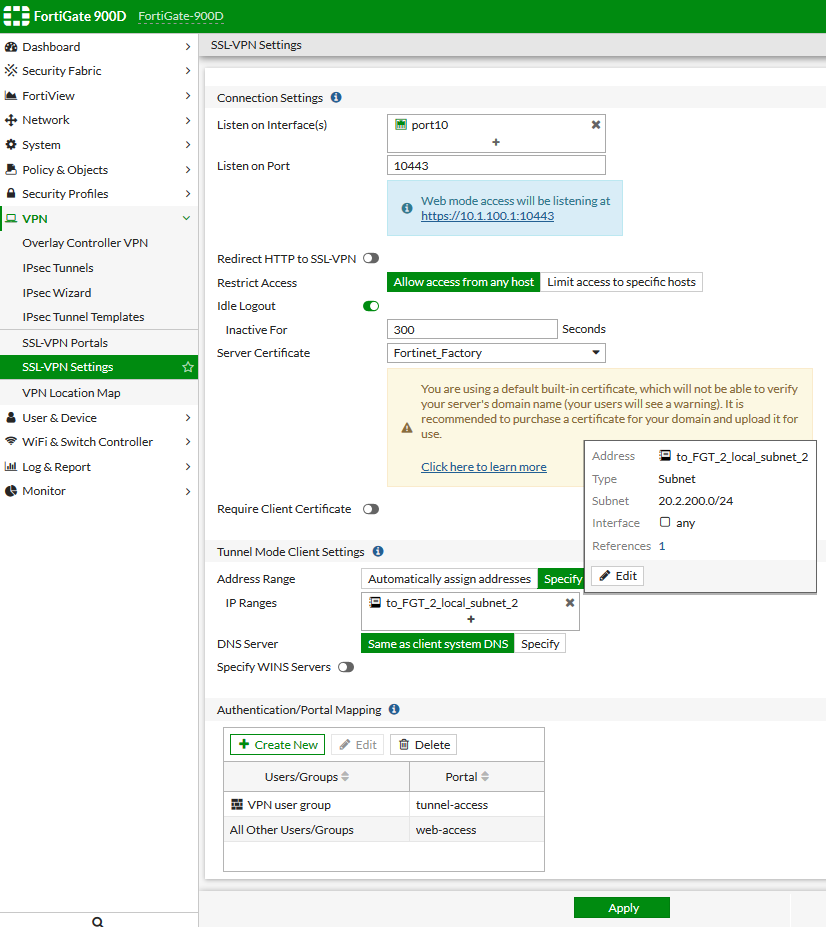The image size is (826, 927).
Task: Open the search via magnifier icon
Action: point(97,921)
